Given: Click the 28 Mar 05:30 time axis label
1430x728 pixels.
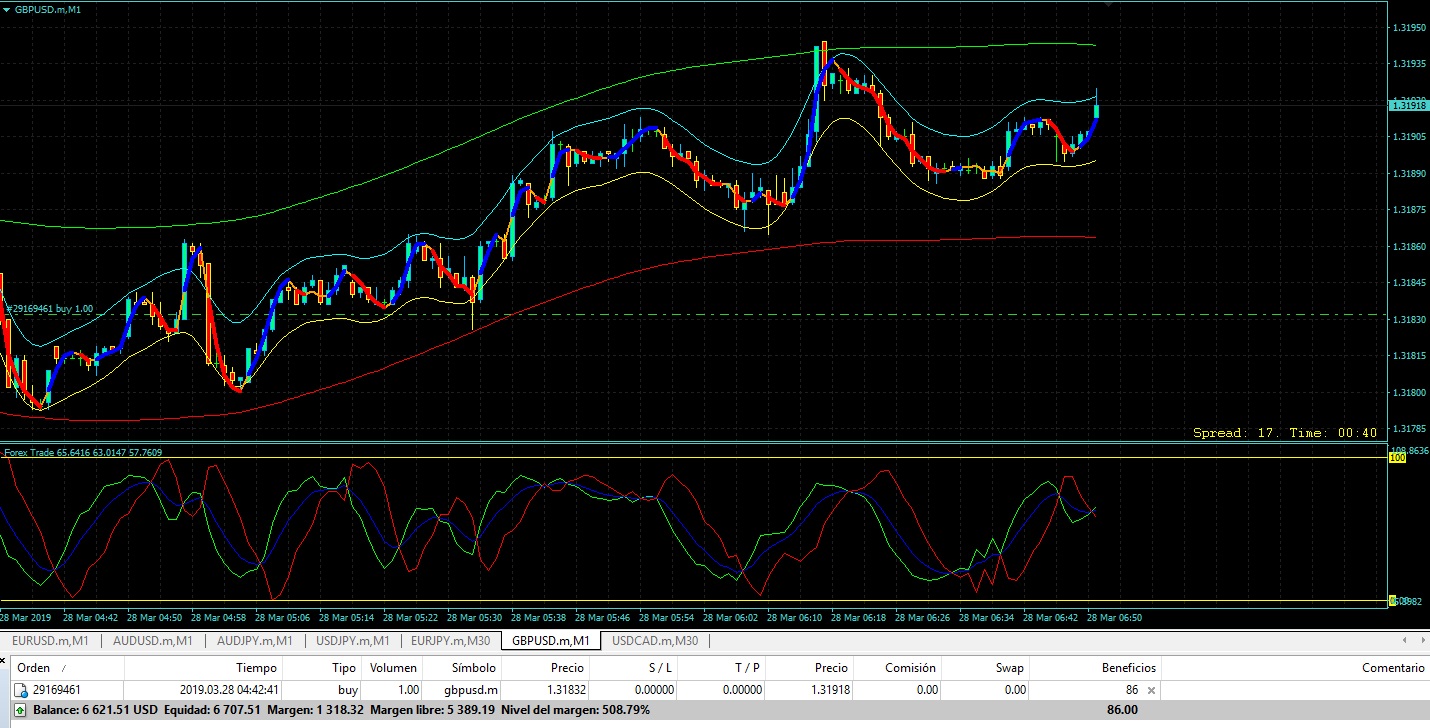Looking at the screenshot, I should (x=475, y=618).
